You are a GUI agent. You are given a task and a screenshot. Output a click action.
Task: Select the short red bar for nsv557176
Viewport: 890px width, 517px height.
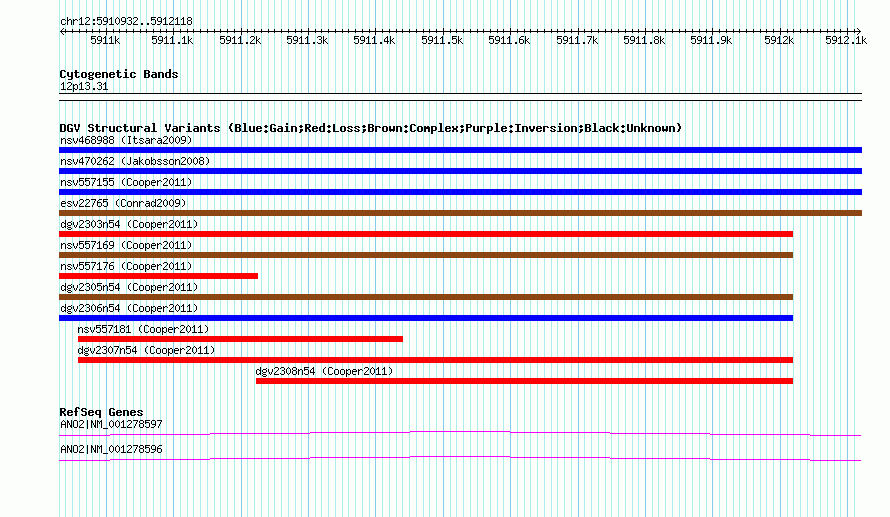coord(158,276)
